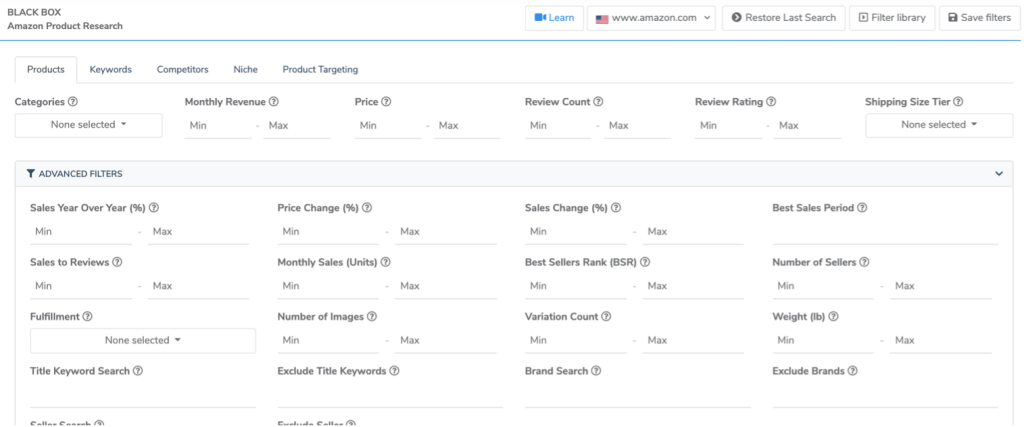Open the Filter library

pyautogui.click(x=892, y=18)
